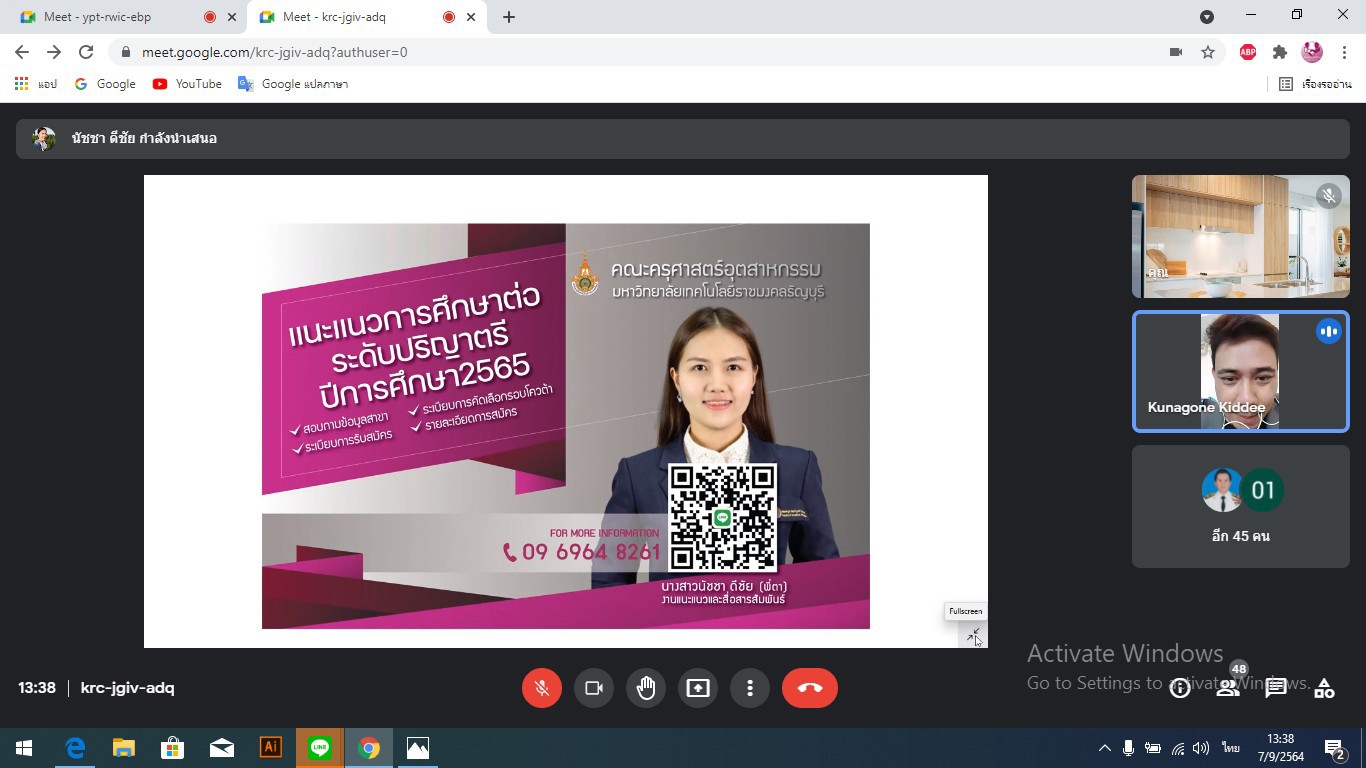1366x768 pixels.
Task: Exit fullscreen on the presentation
Action: coord(973,636)
